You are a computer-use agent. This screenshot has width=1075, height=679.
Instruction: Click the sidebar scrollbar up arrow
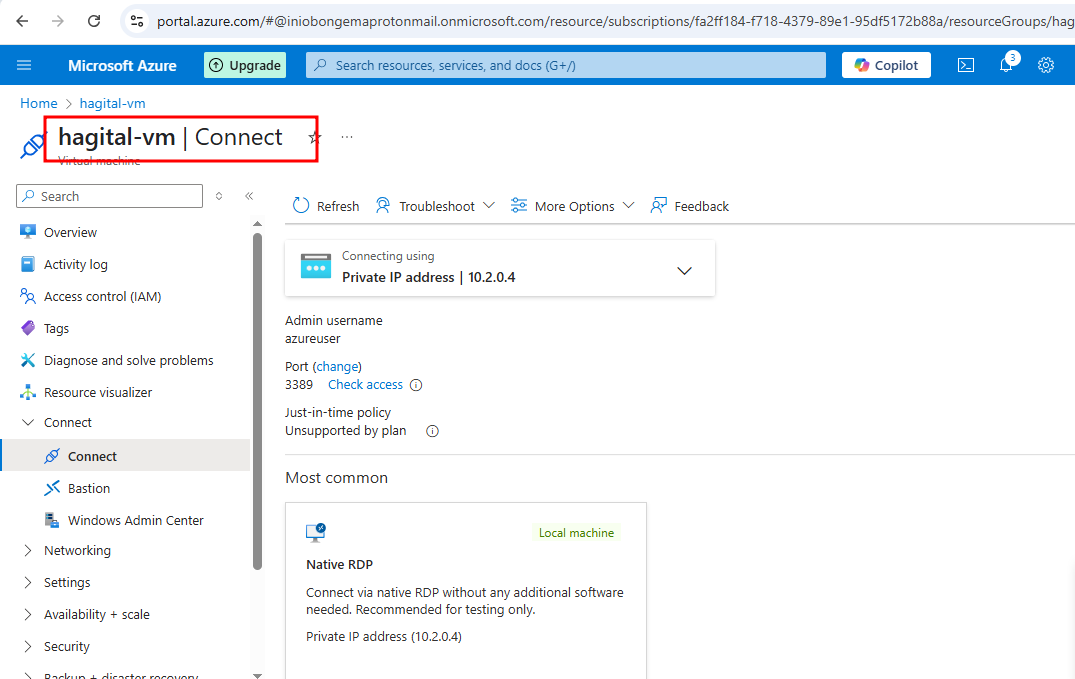point(258,224)
